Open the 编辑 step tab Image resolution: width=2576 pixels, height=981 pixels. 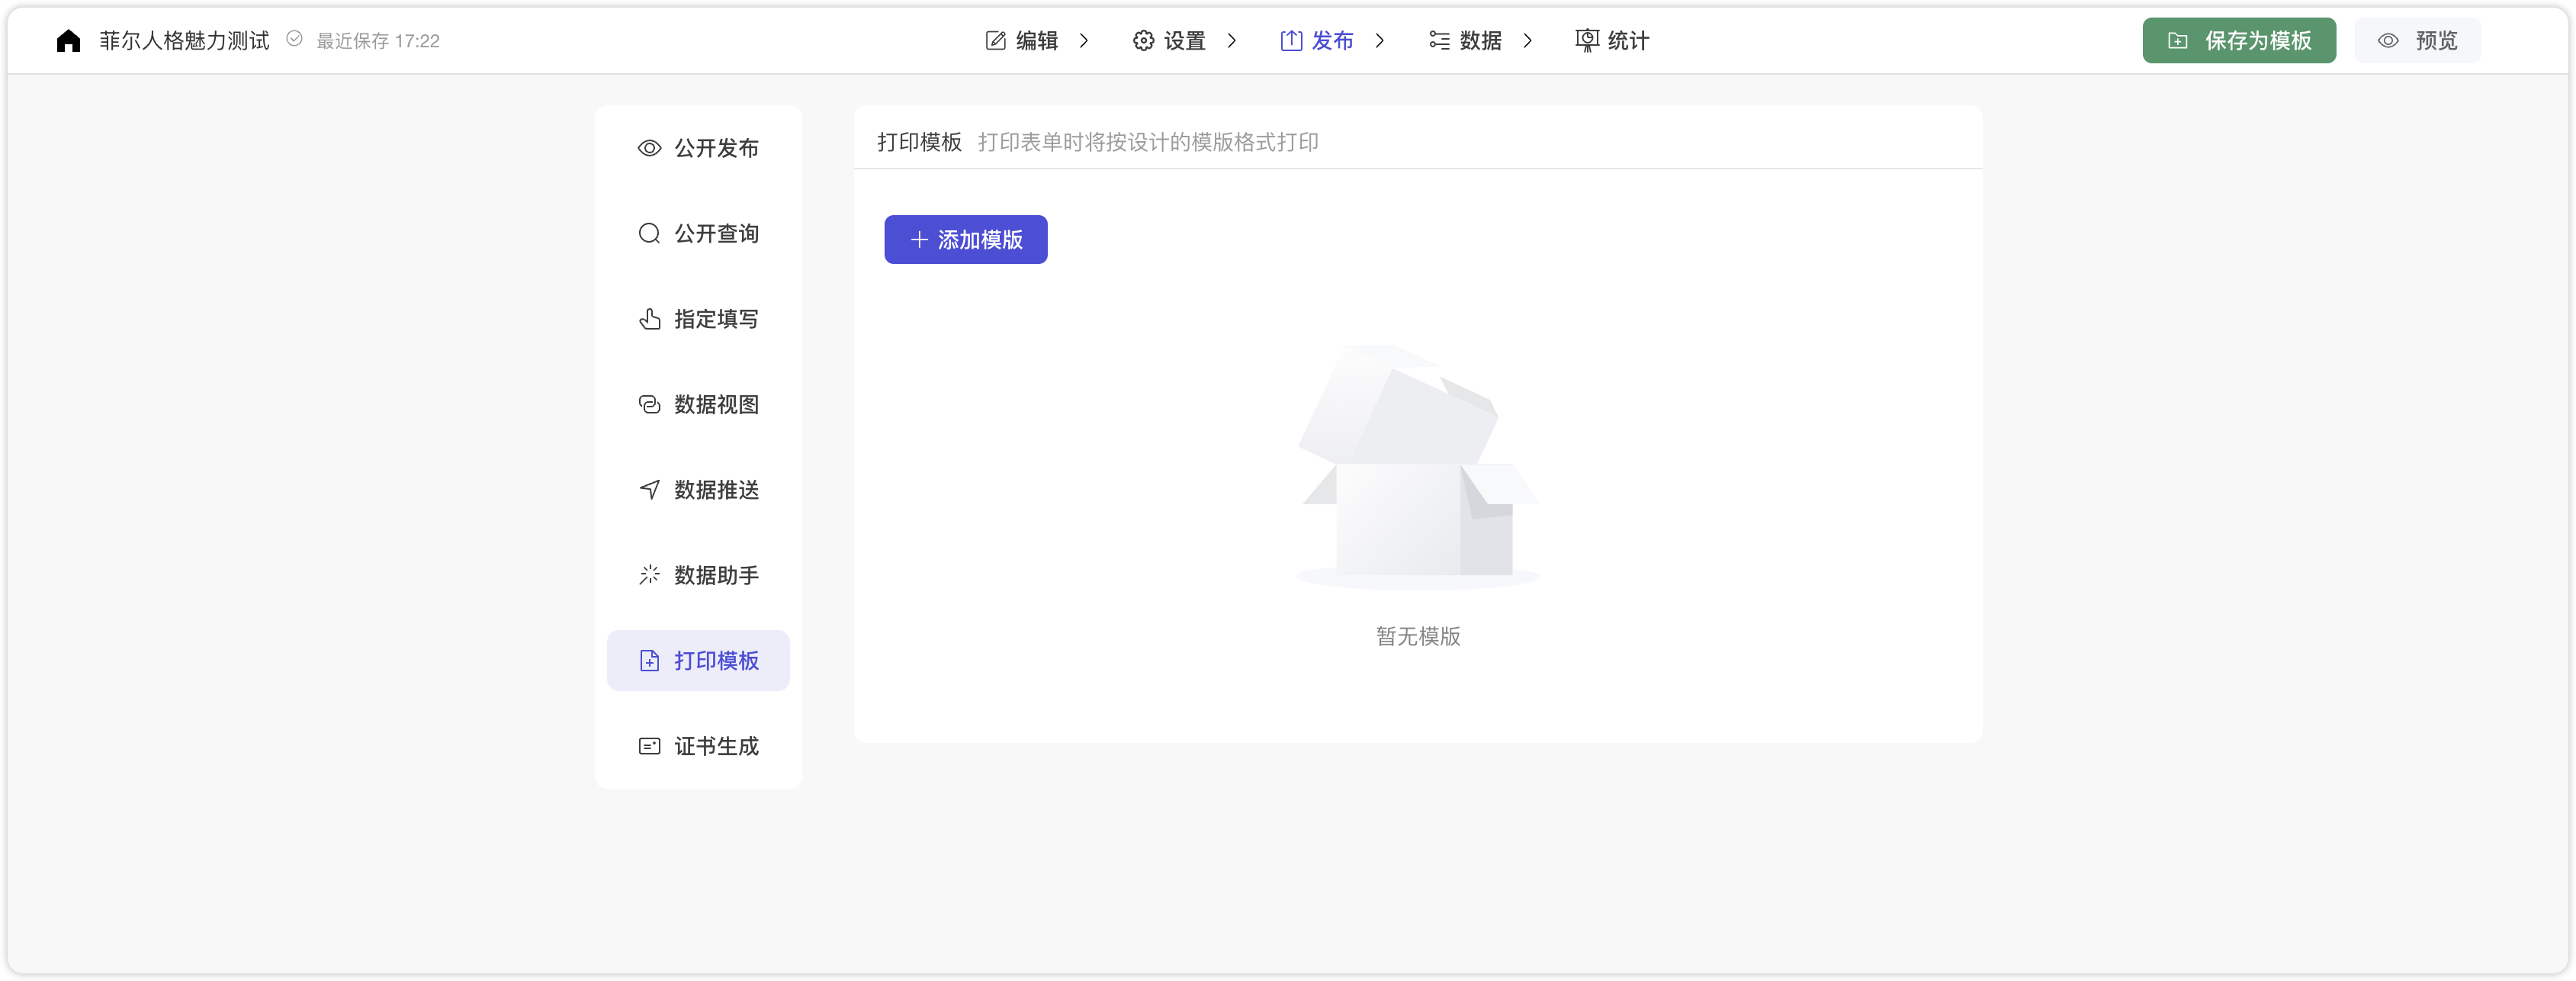(1021, 40)
